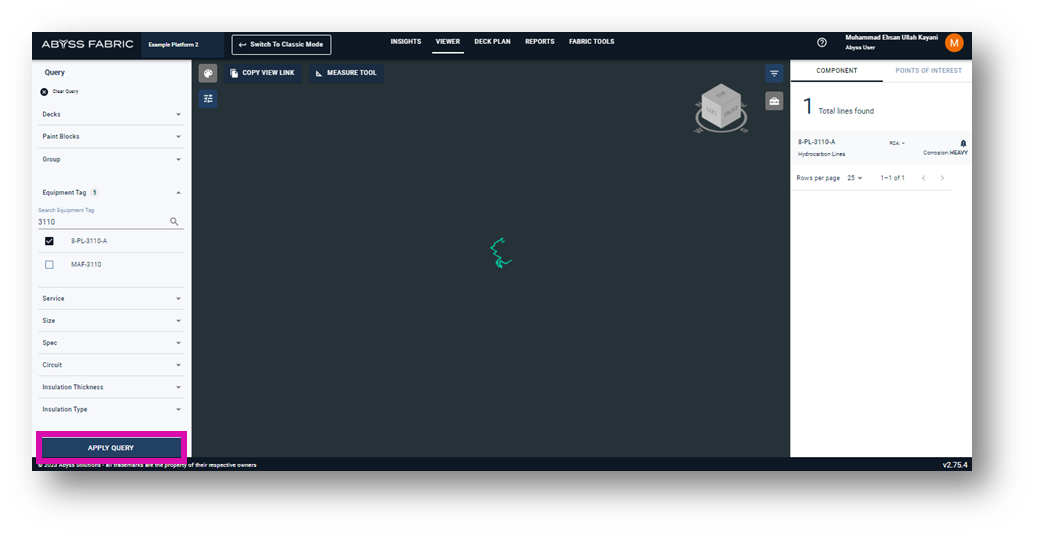1037x536 pixels.
Task: Click the search magnifier in Equipment Tag
Action: click(x=174, y=222)
